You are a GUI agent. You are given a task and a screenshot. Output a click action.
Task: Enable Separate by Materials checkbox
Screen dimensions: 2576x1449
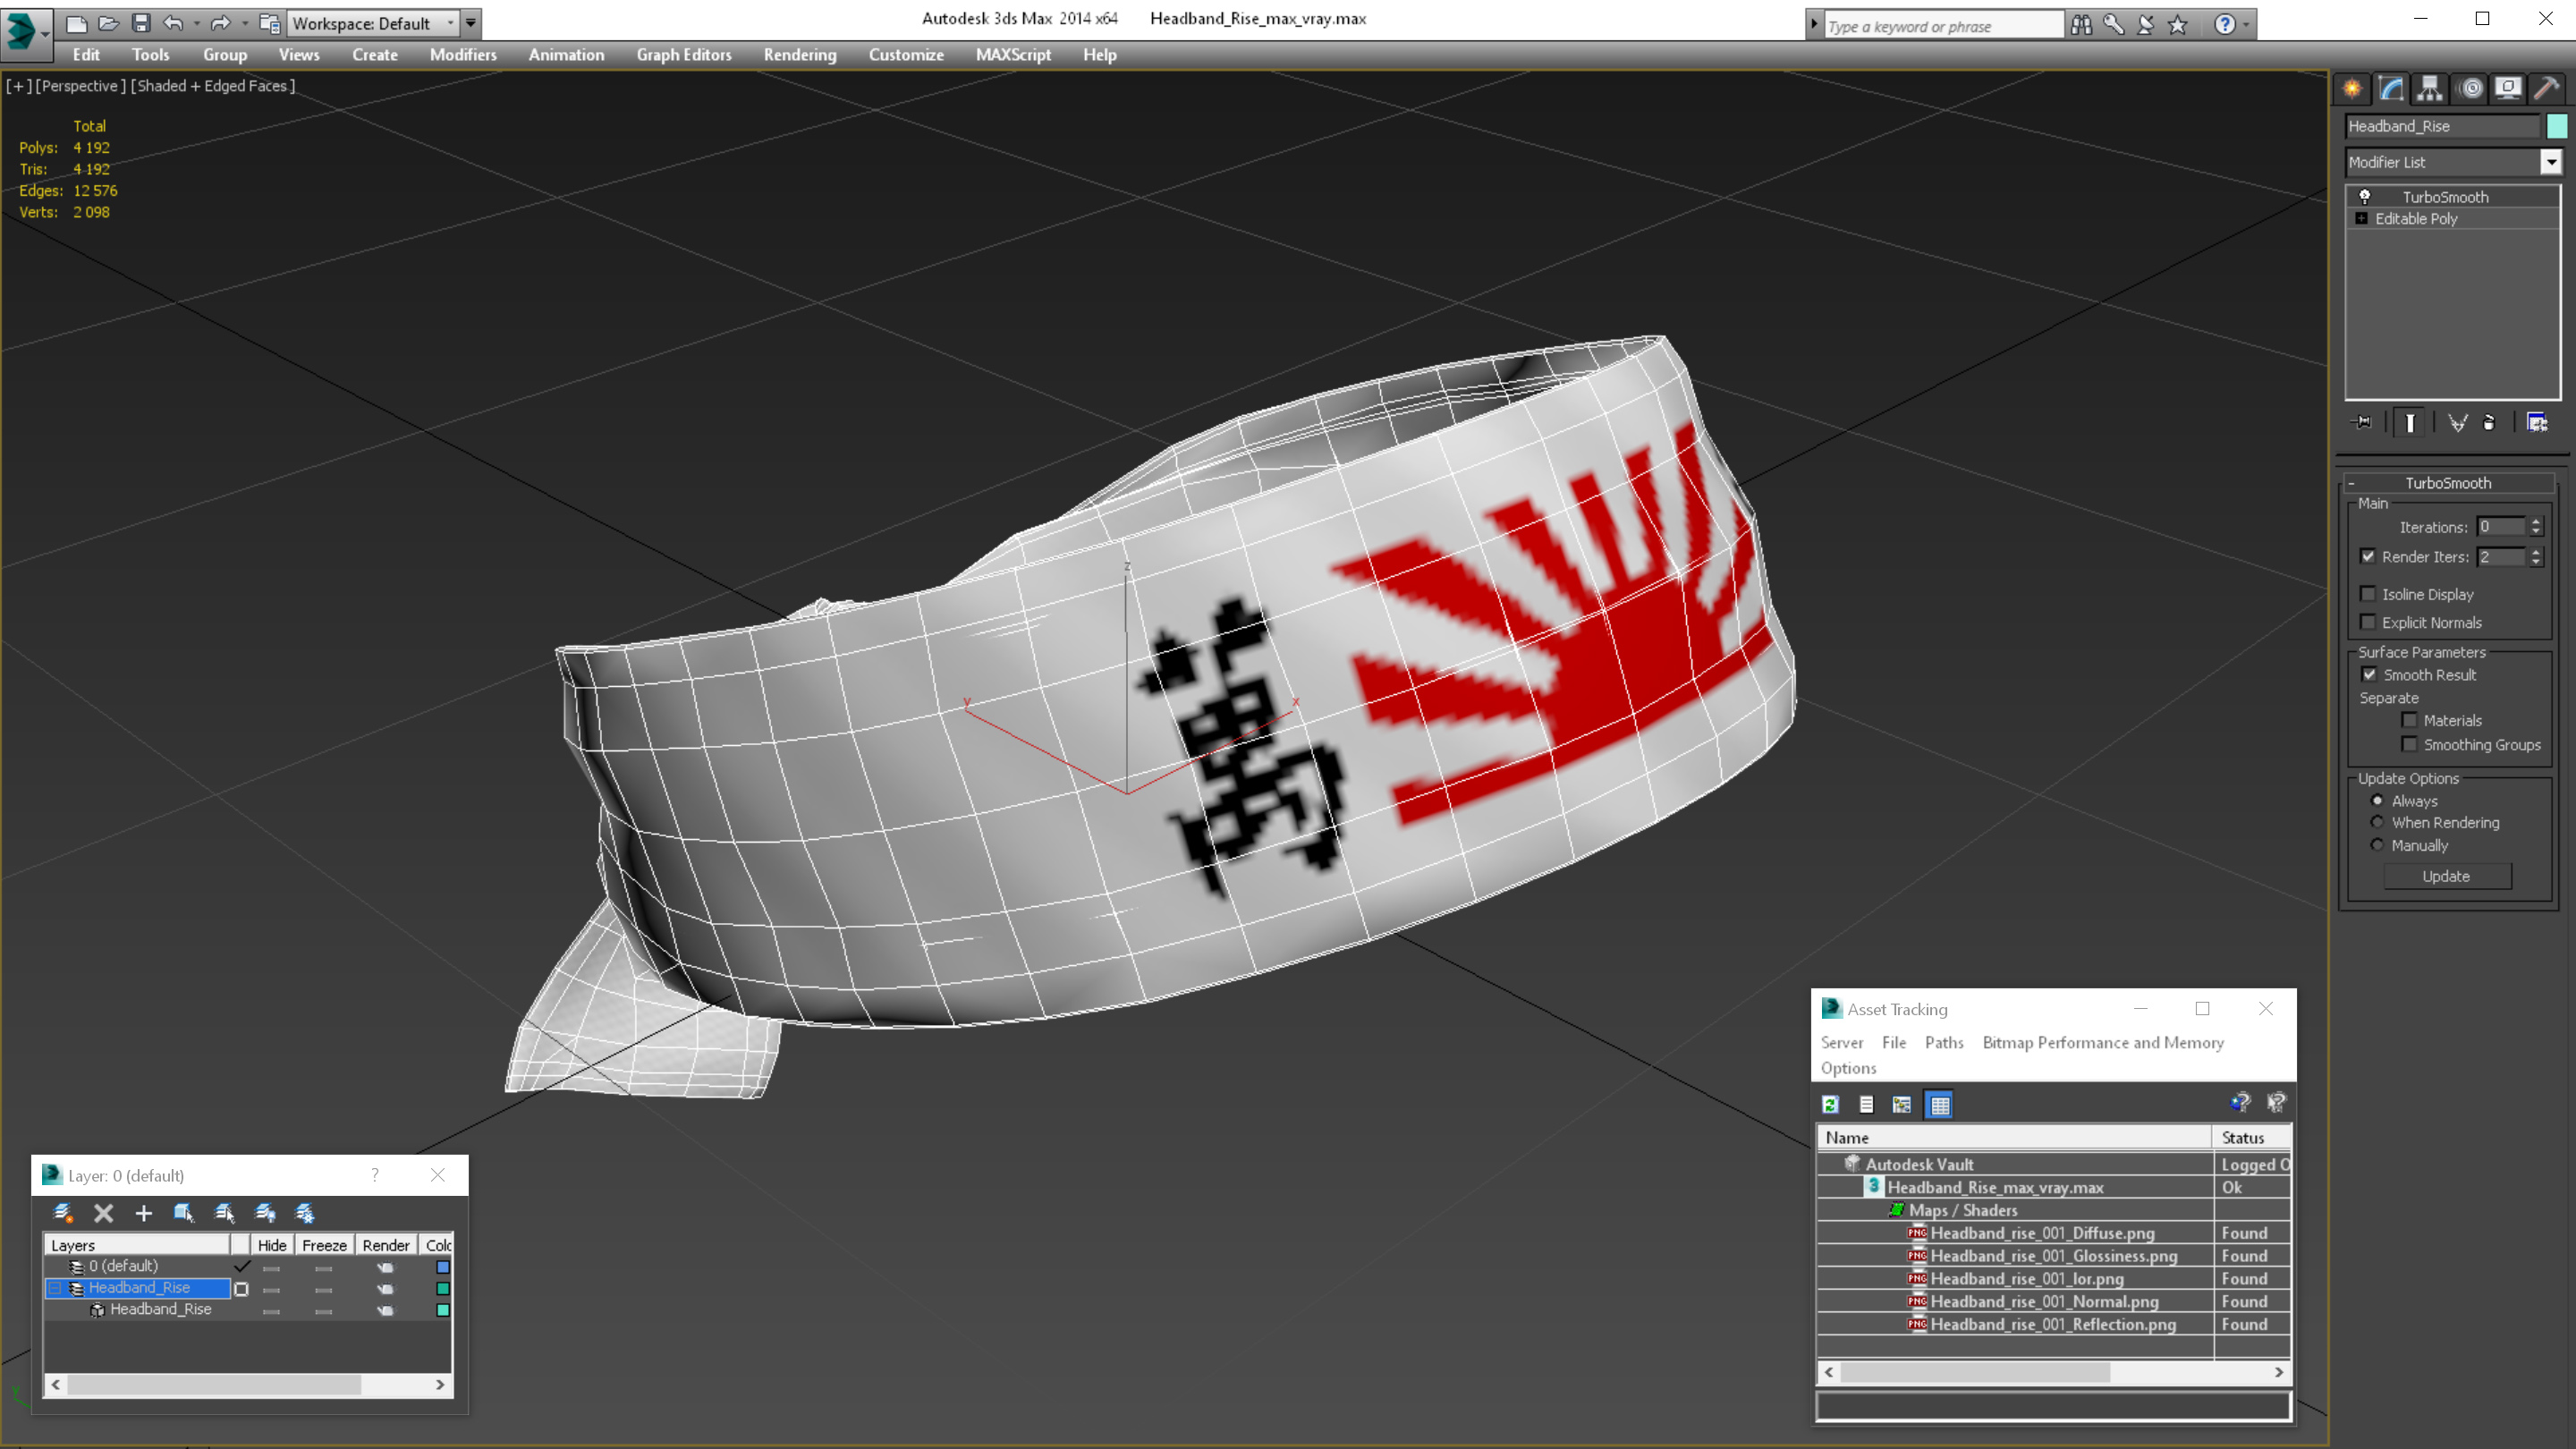[2409, 720]
